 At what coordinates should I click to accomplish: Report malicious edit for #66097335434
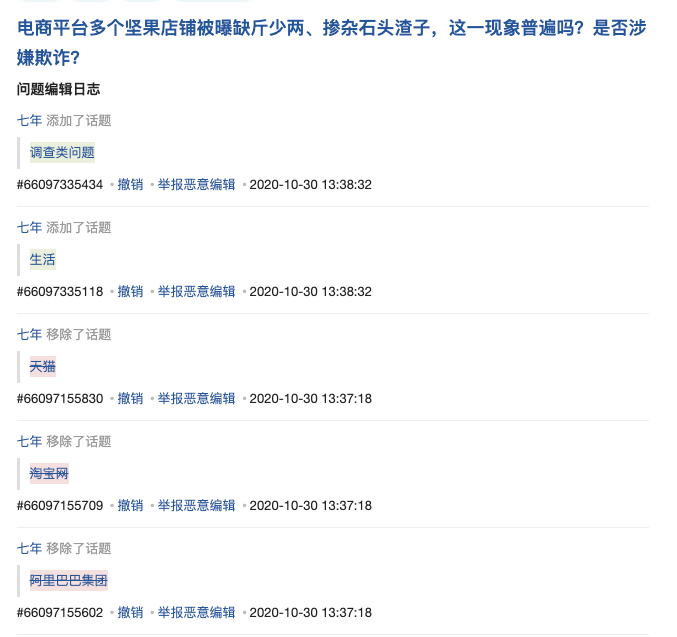tap(196, 184)
